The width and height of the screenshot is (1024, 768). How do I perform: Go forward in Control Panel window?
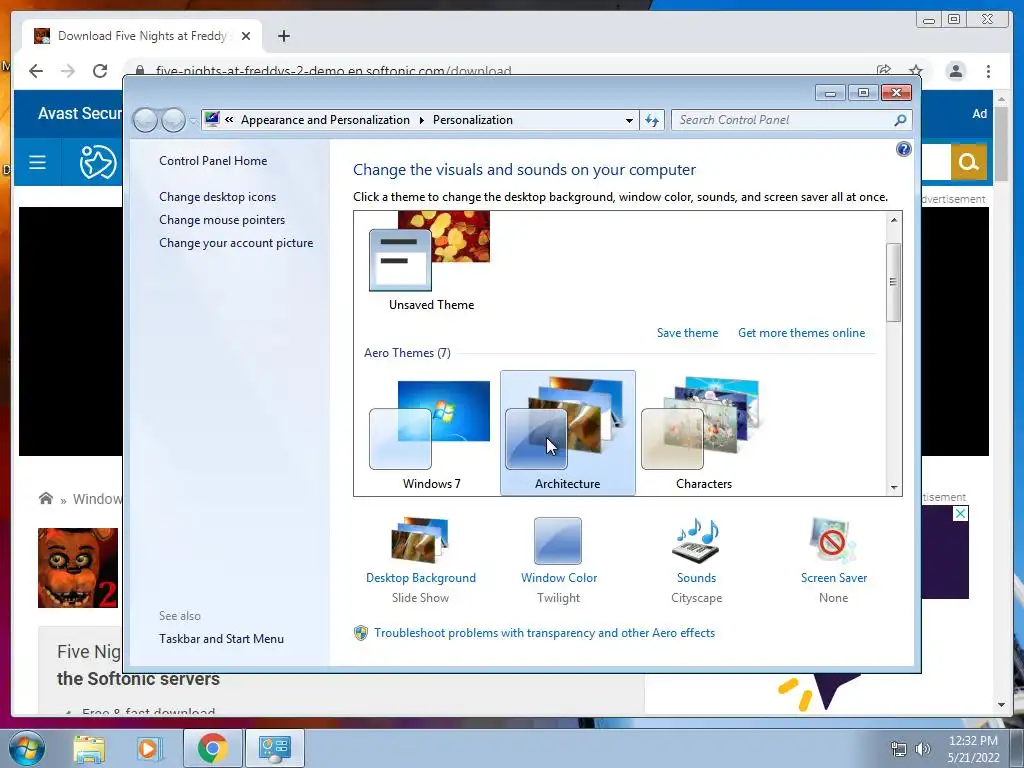point(173,120)
